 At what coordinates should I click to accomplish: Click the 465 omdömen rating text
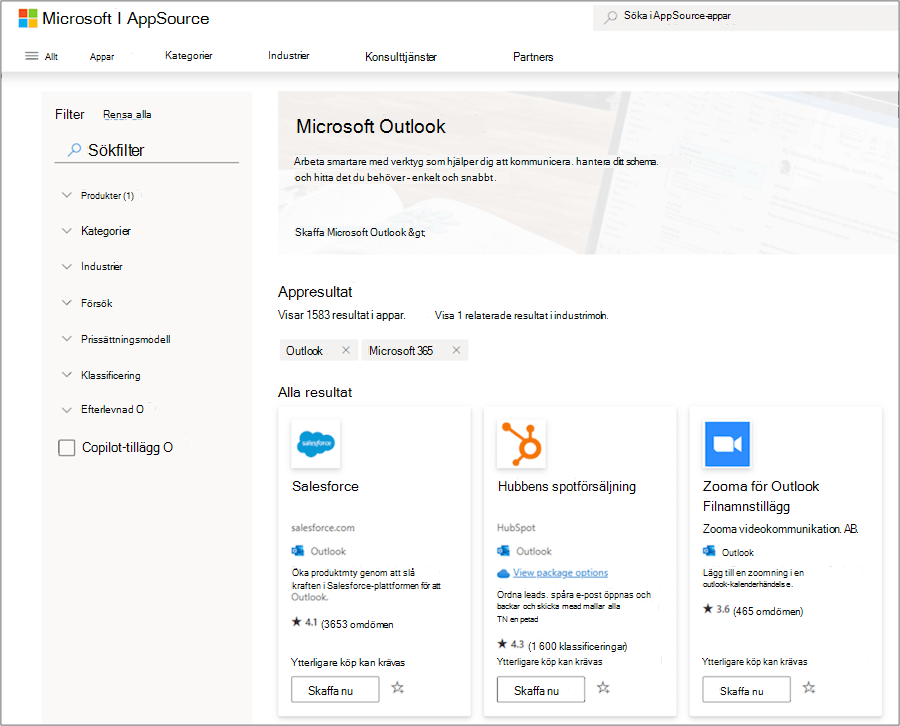pos(768,611)
